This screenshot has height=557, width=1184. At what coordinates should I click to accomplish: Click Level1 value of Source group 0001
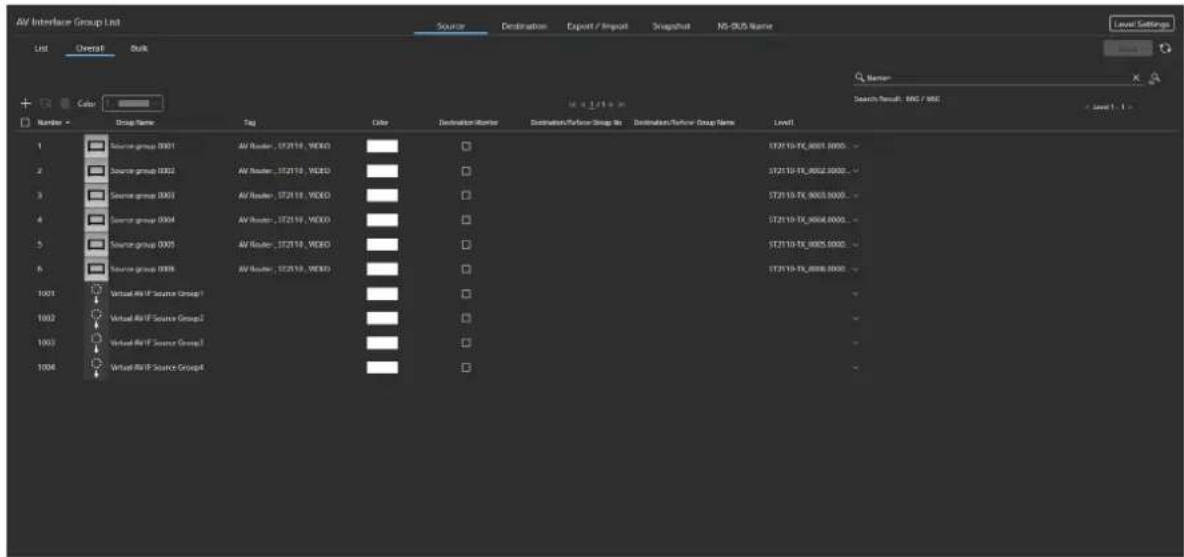click(809, 146)
